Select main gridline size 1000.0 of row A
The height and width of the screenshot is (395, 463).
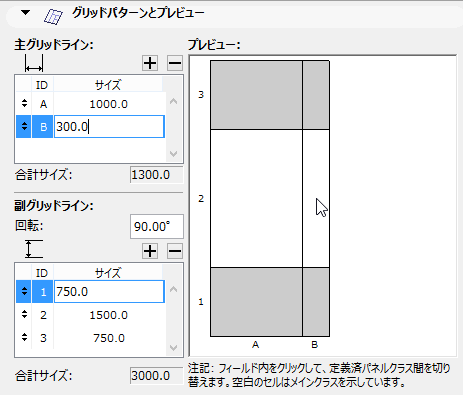click(x=109, y=104)
